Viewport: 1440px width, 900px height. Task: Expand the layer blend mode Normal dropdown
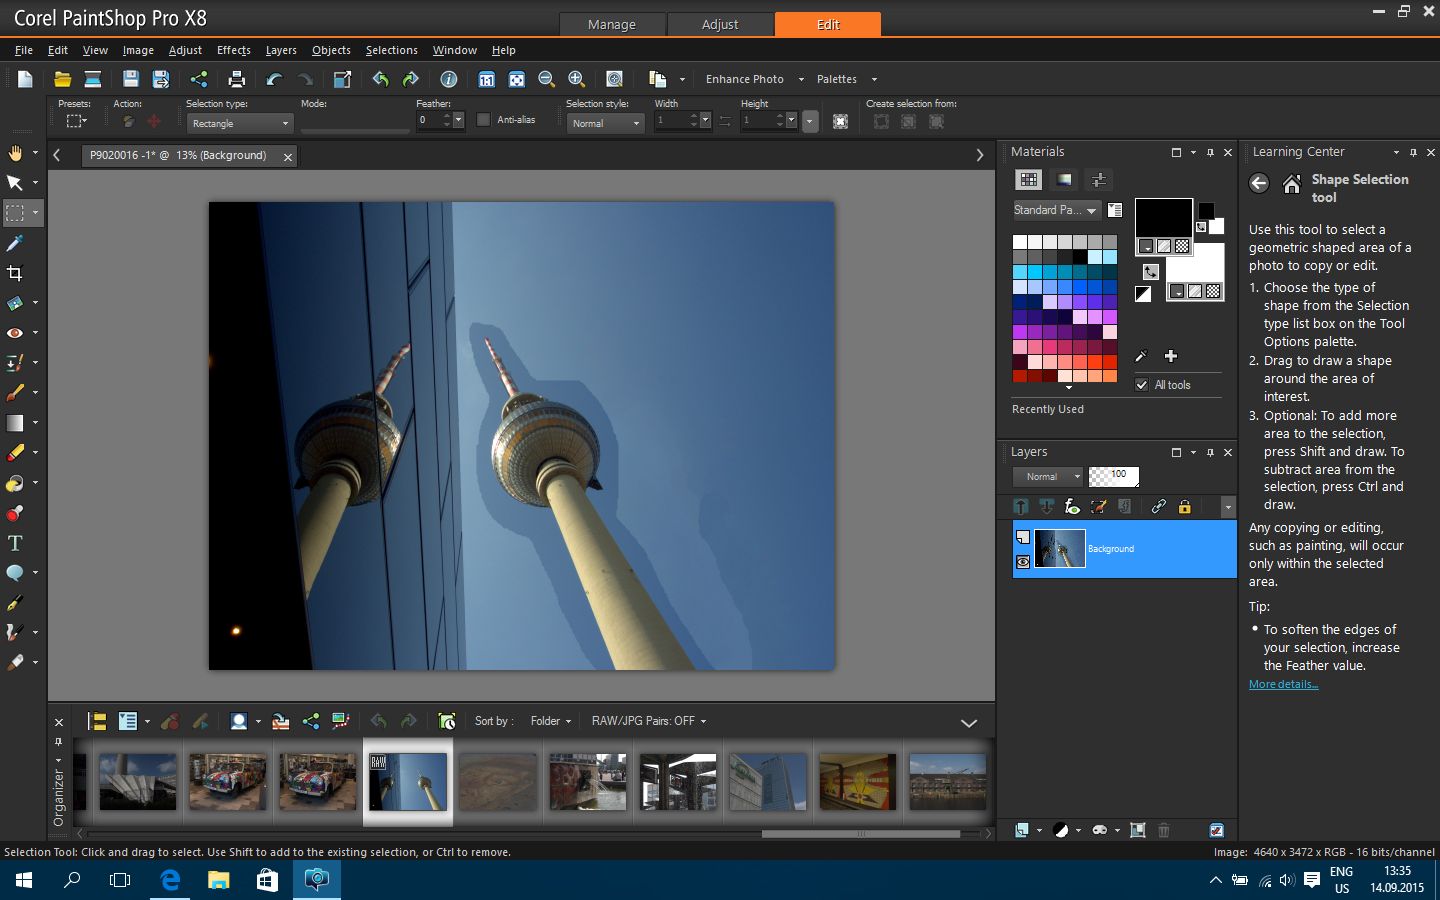click(1047, 477)
